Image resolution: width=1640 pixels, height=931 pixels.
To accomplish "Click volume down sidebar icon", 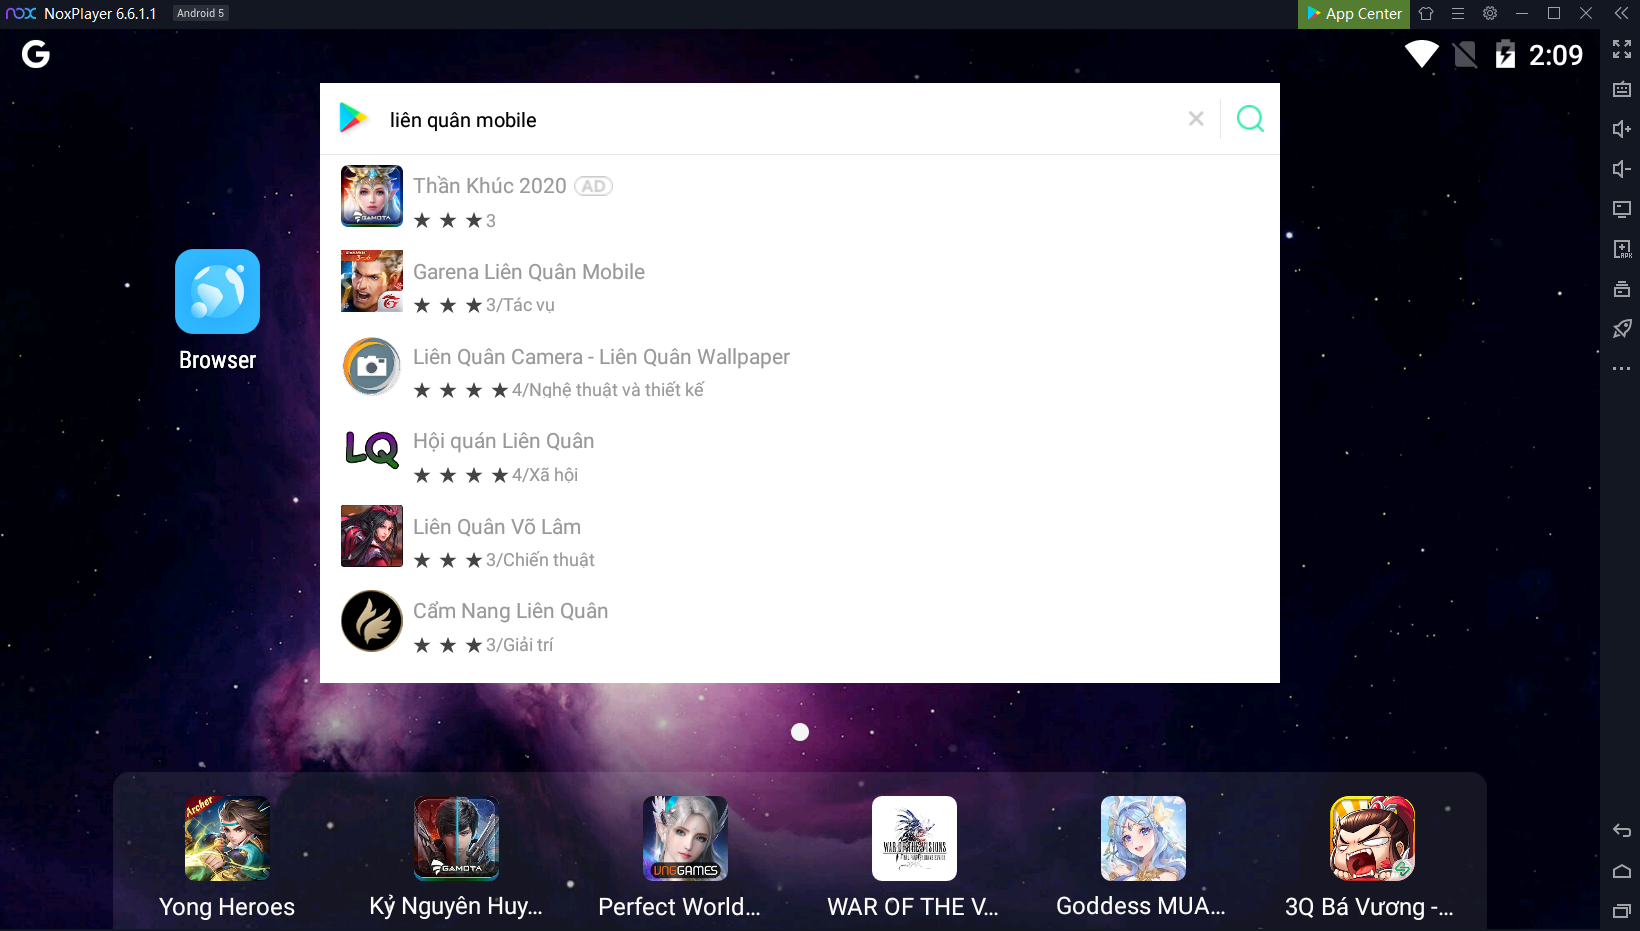I will (x=1622, y=169).
